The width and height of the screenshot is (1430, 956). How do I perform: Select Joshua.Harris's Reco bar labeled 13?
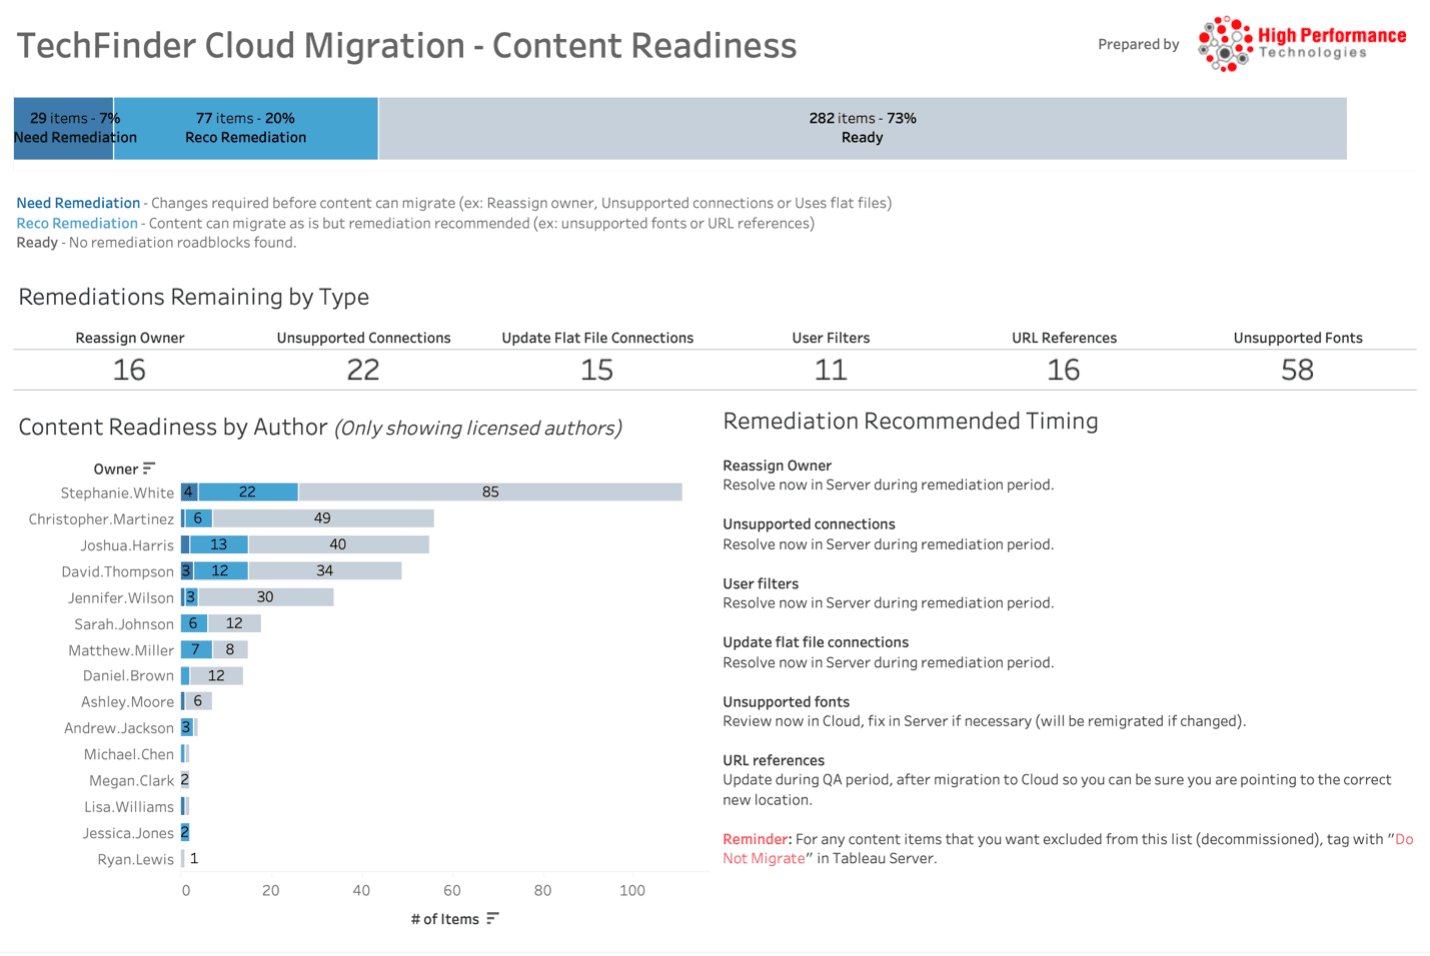click(219, 545)
